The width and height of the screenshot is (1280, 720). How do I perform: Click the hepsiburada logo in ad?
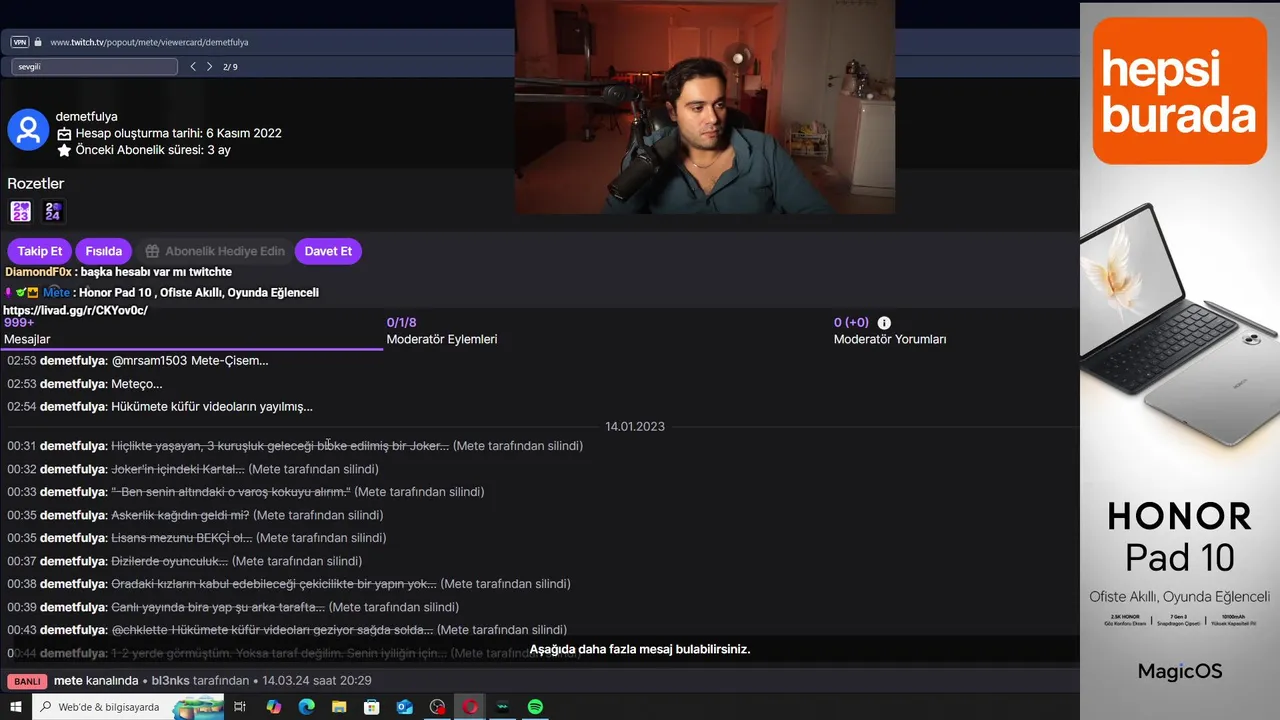pos(1180,91)
